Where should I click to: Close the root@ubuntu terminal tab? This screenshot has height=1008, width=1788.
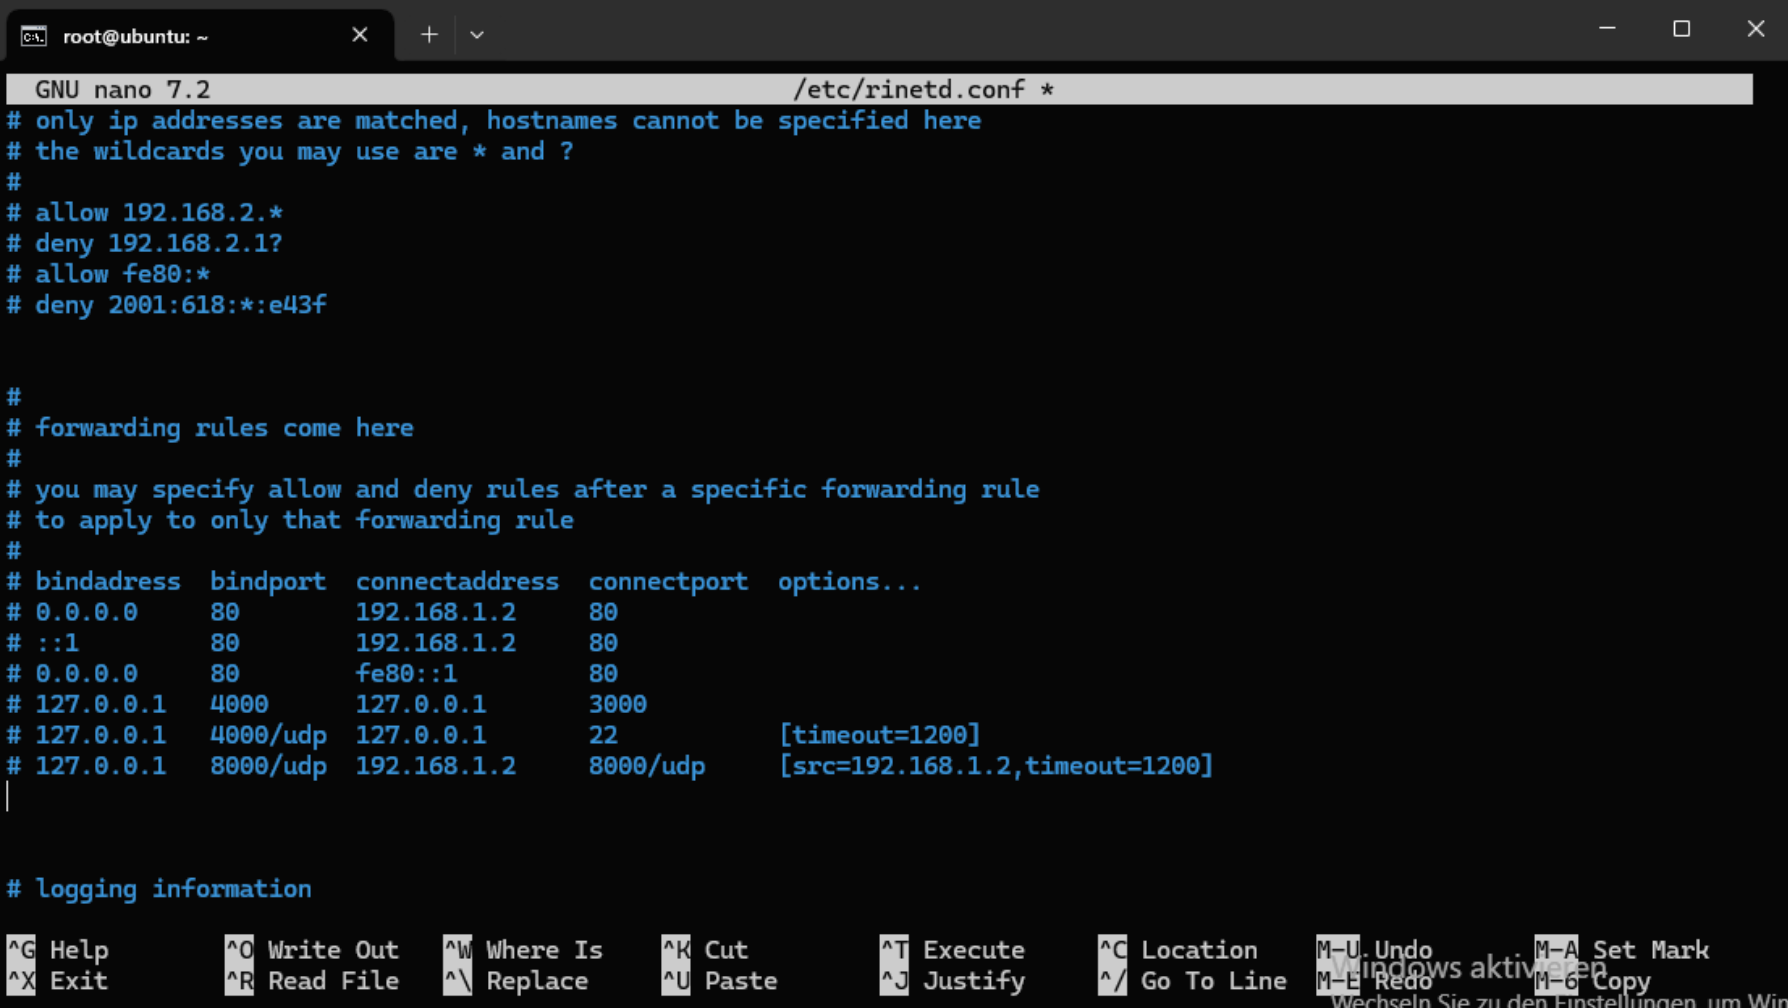point(360,35)
